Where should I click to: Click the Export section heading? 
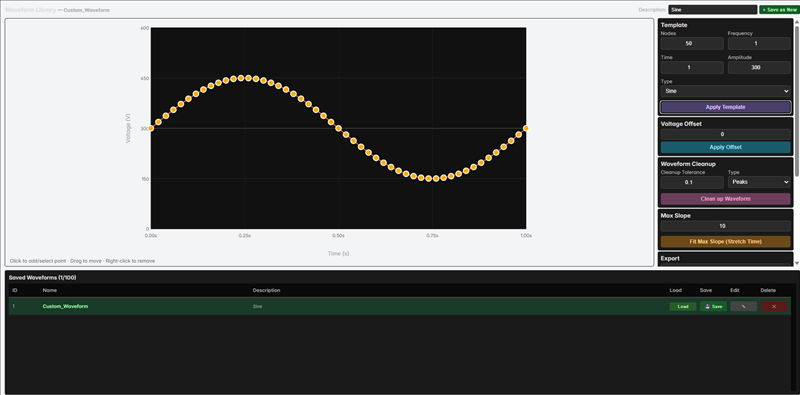[670, 258]
